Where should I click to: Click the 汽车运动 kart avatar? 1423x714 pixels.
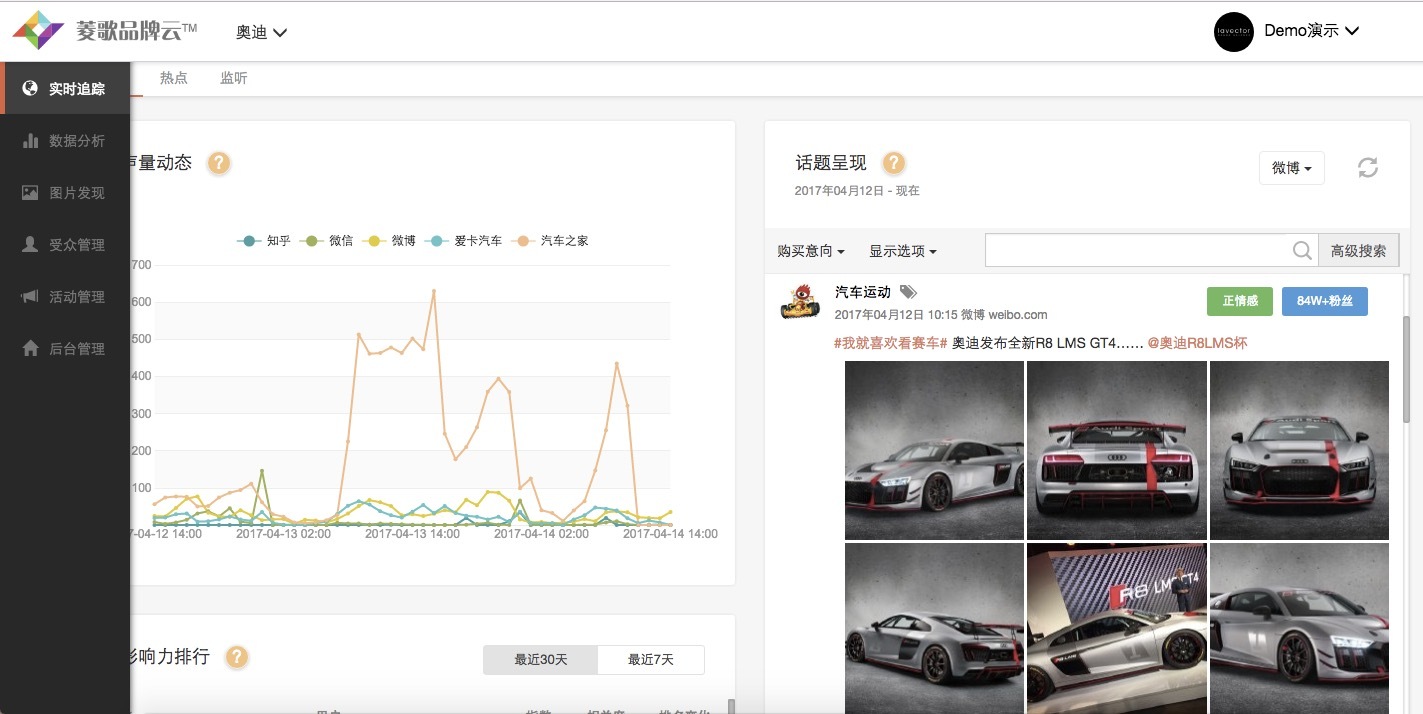(x=799, y=301)
